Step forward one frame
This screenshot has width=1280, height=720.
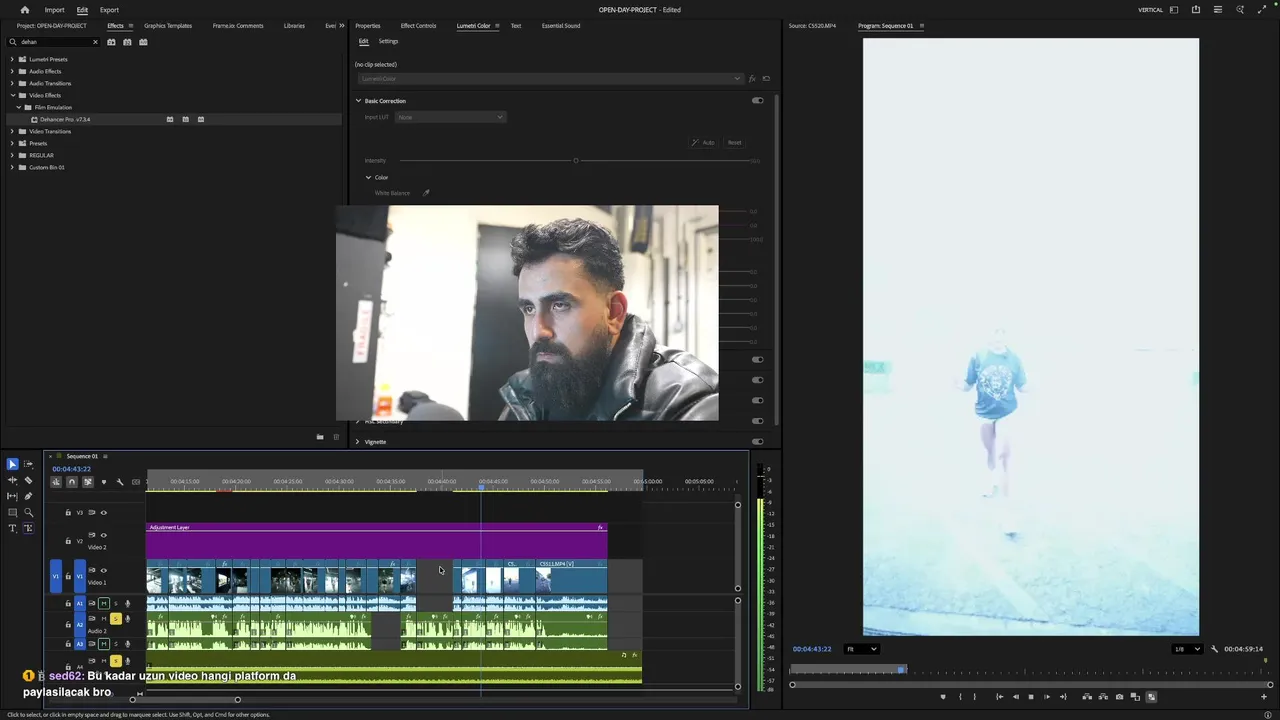pos(1047,697)
